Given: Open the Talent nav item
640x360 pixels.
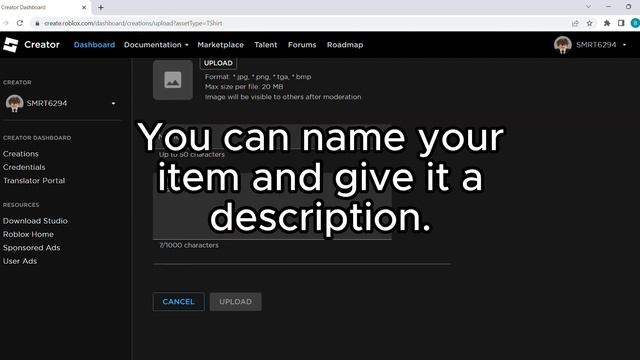Looking at the screenshot, I should 266,45.
